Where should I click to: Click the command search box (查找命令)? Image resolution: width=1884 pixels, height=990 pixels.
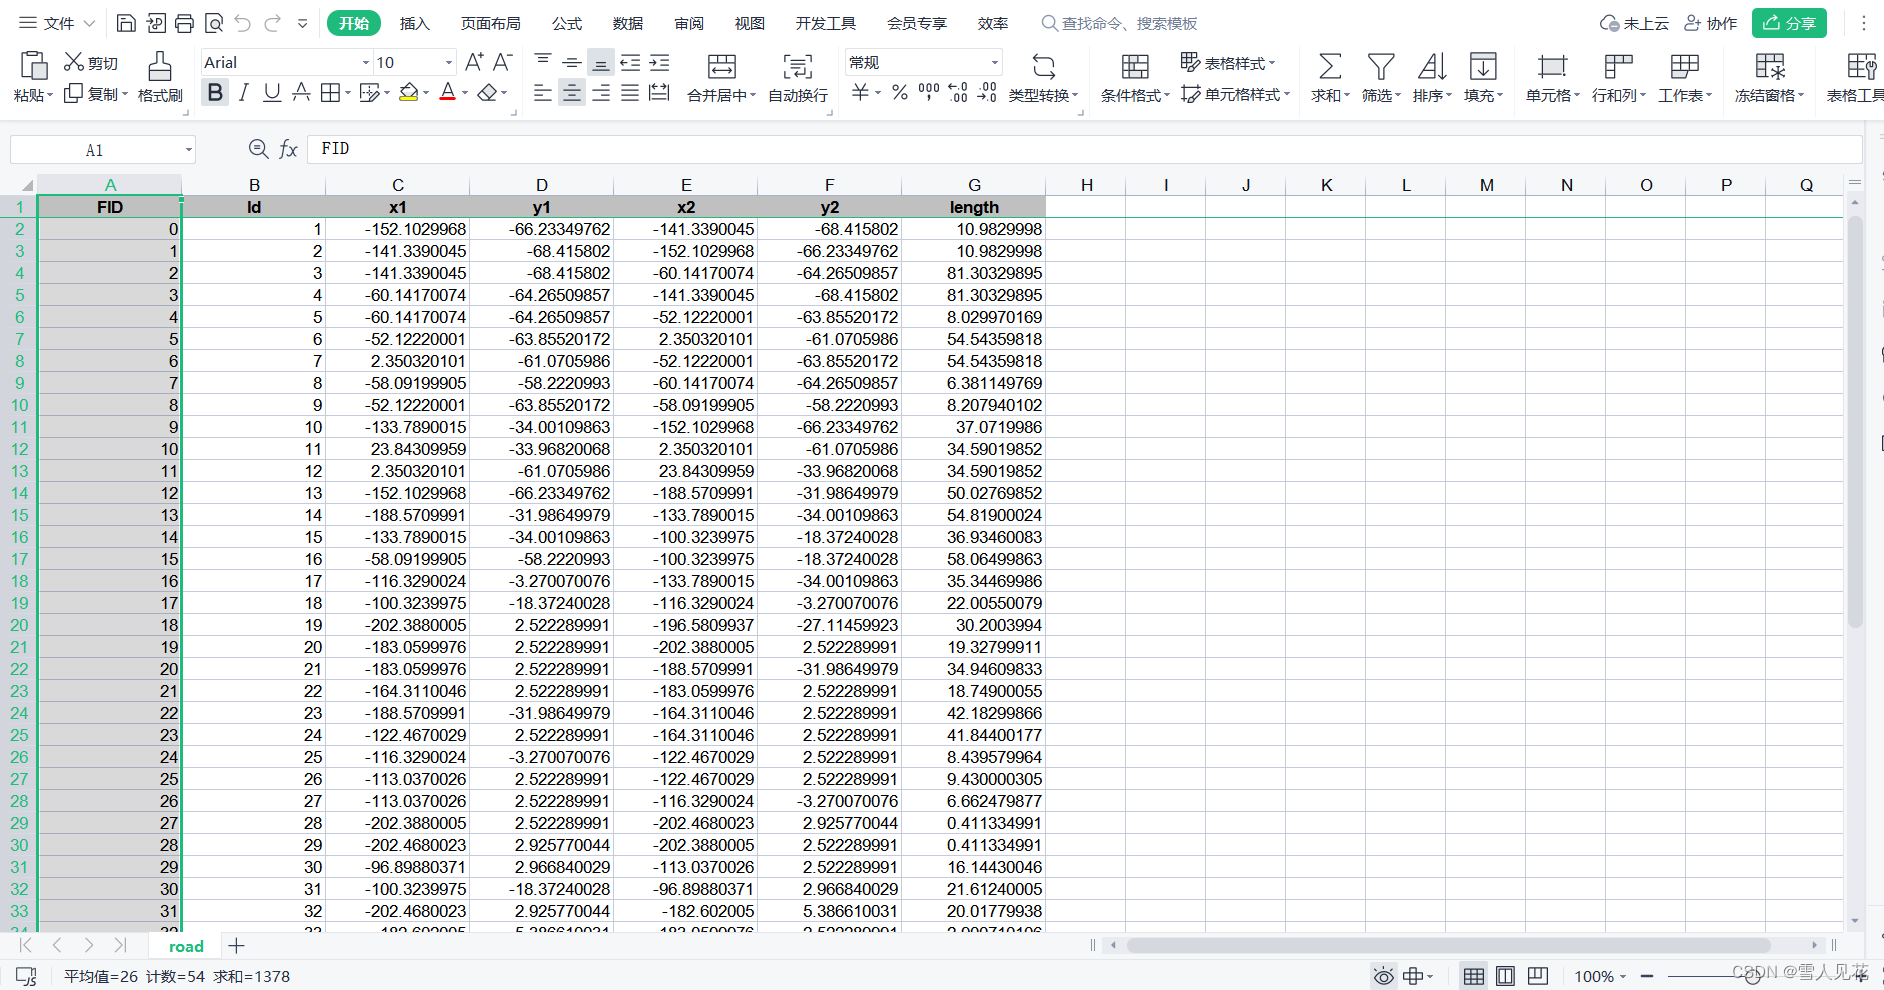(1119, 23)
